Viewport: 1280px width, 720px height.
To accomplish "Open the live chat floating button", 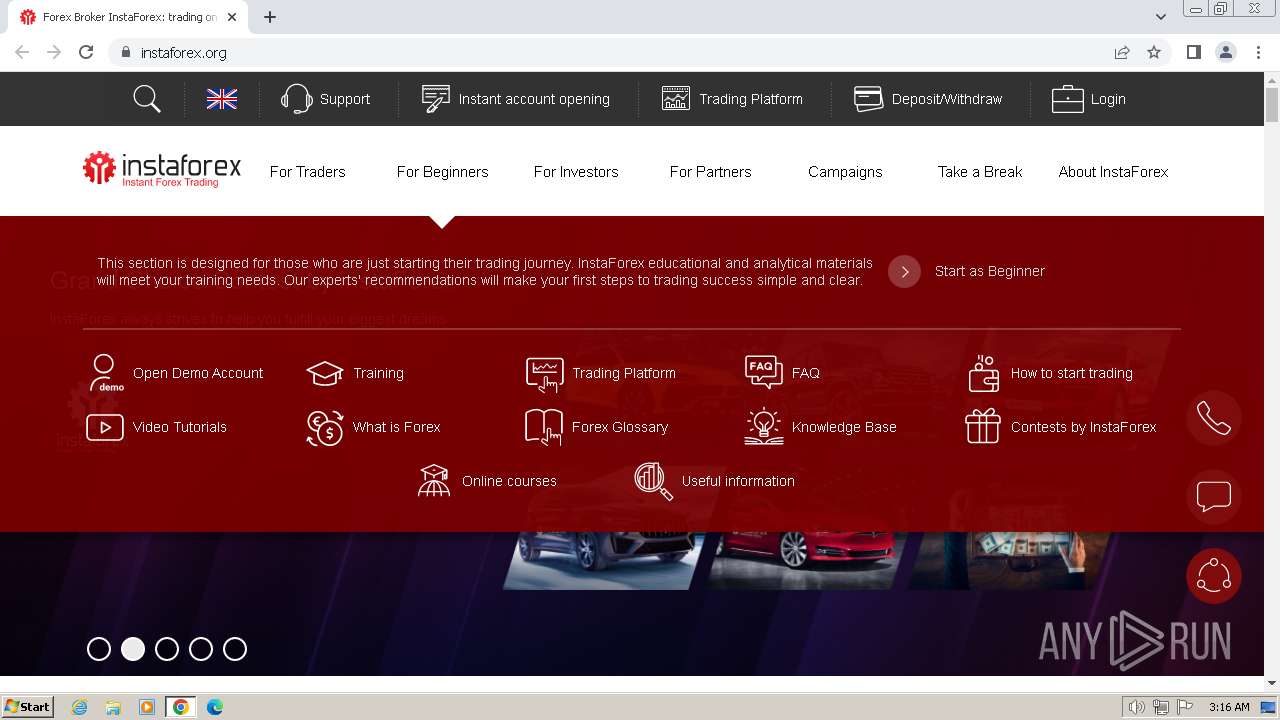I will coord(1214,497).
